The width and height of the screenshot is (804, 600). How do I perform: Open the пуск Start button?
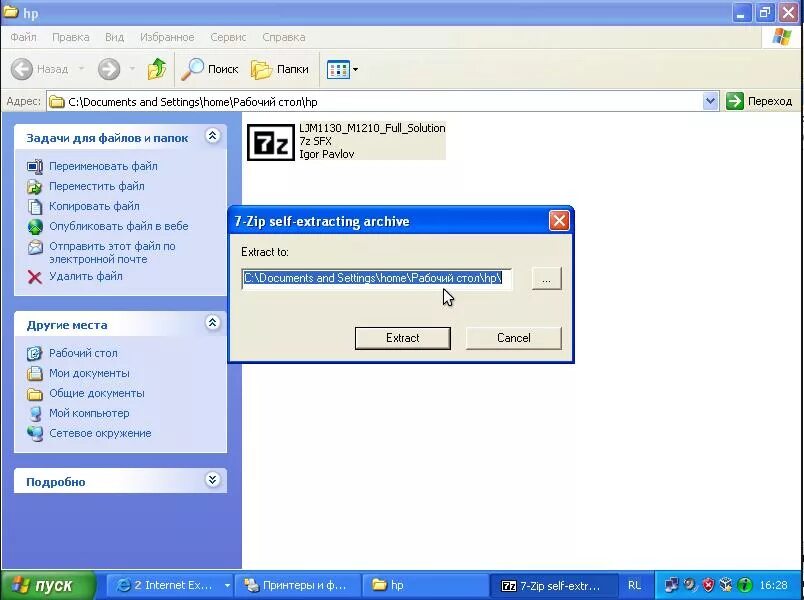click(x=48, y=585)
